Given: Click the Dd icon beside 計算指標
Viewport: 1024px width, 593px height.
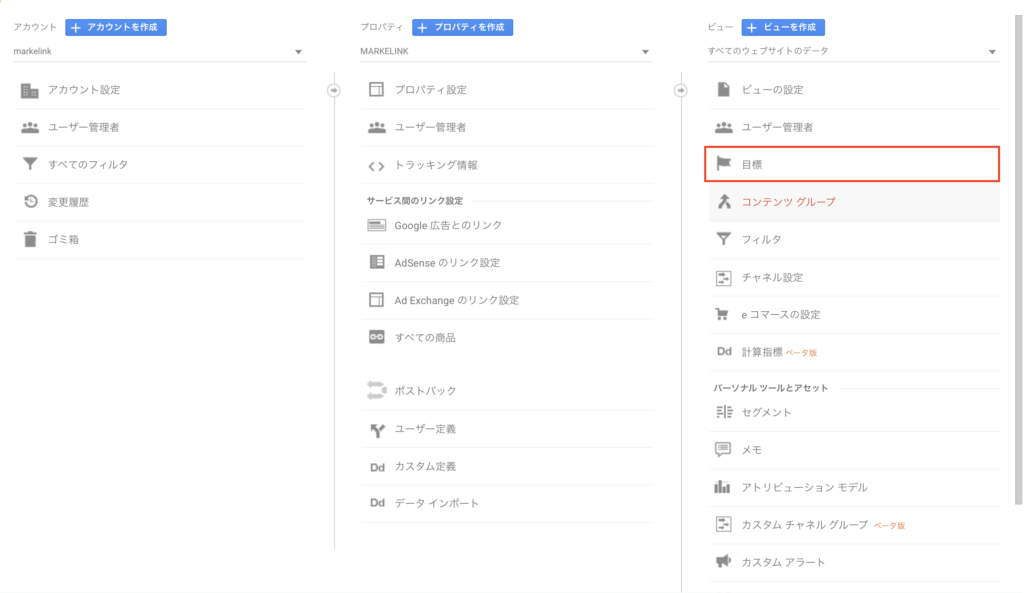Looking at the screenshot, I should click(724, 351).
